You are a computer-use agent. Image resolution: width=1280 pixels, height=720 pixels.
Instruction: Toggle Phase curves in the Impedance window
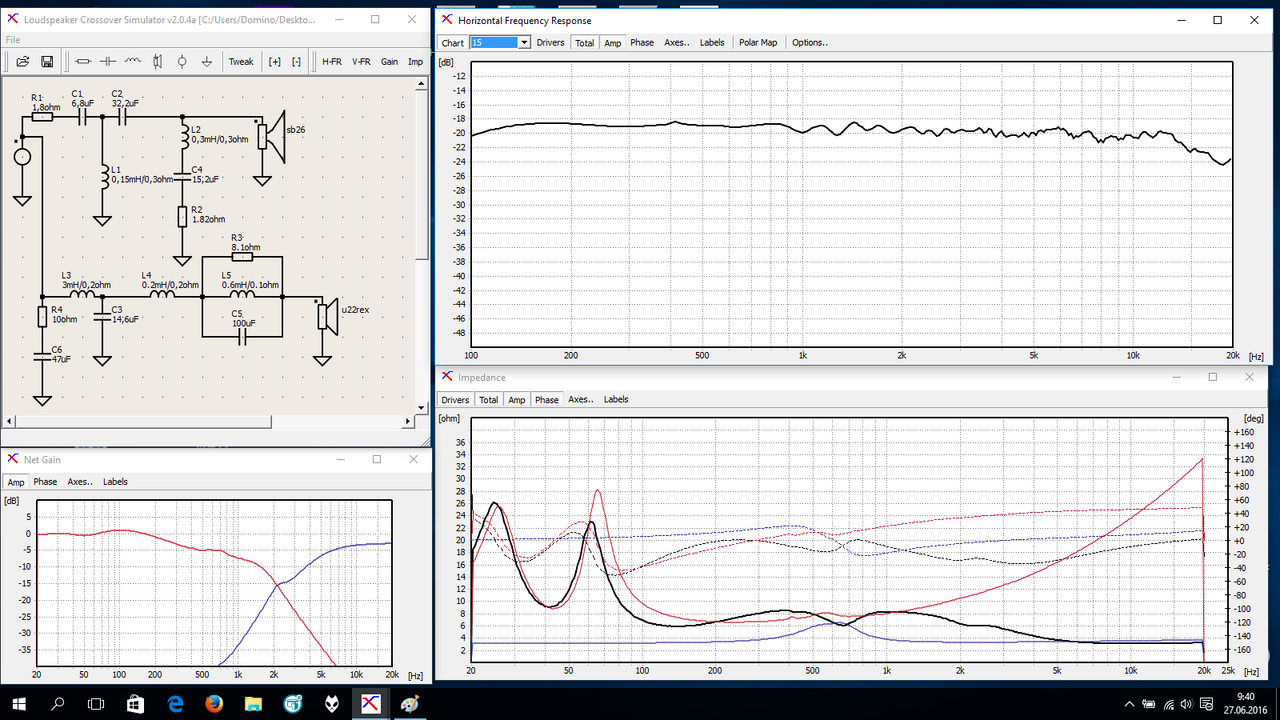click(546, 399)
